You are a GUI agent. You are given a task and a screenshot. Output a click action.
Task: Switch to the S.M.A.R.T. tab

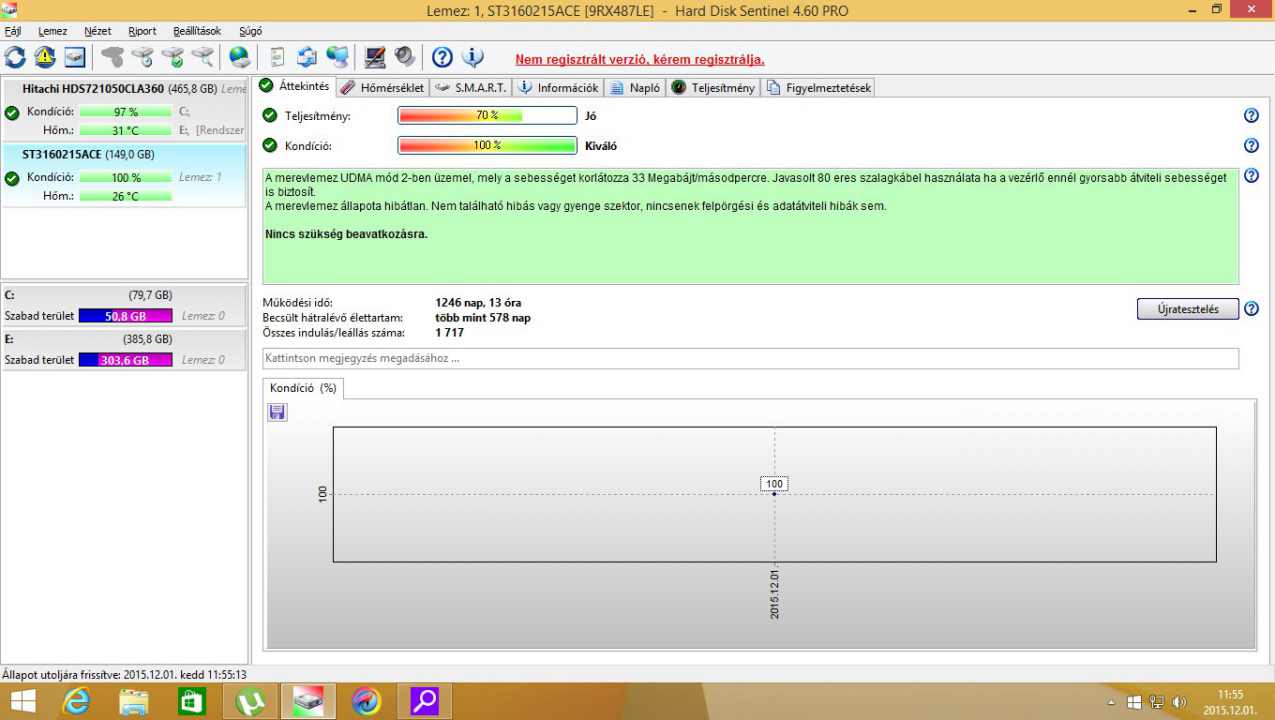(x=472, y=88)
